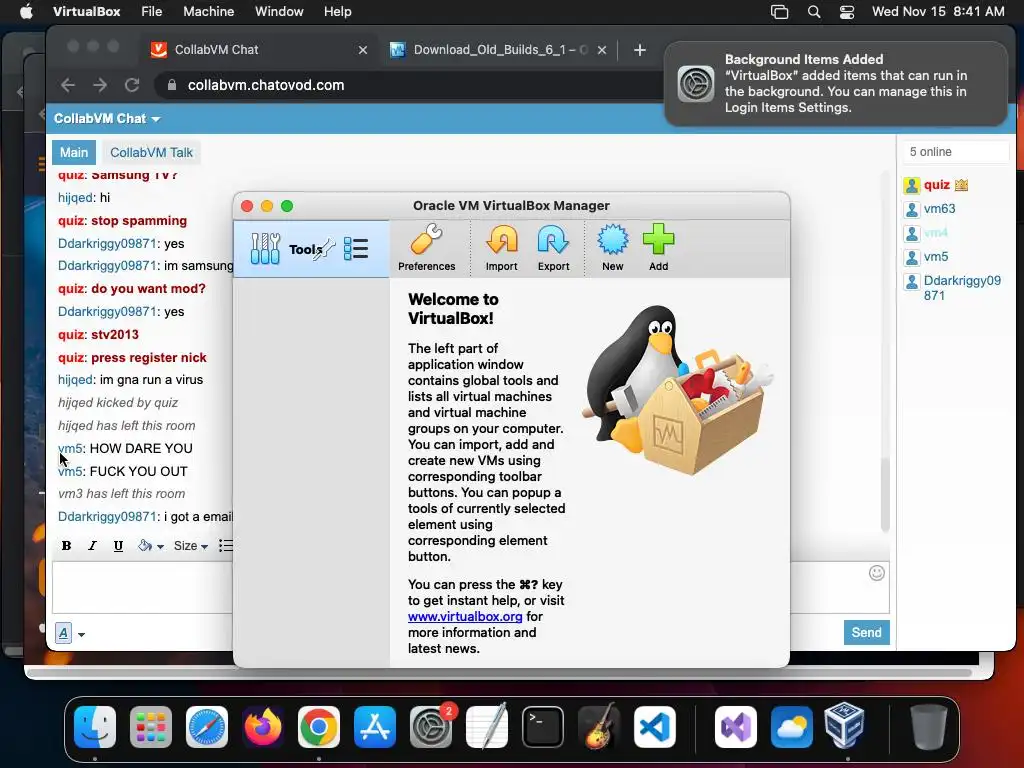Click the screen mirroring icon in menu bar

tap(779, 12)
